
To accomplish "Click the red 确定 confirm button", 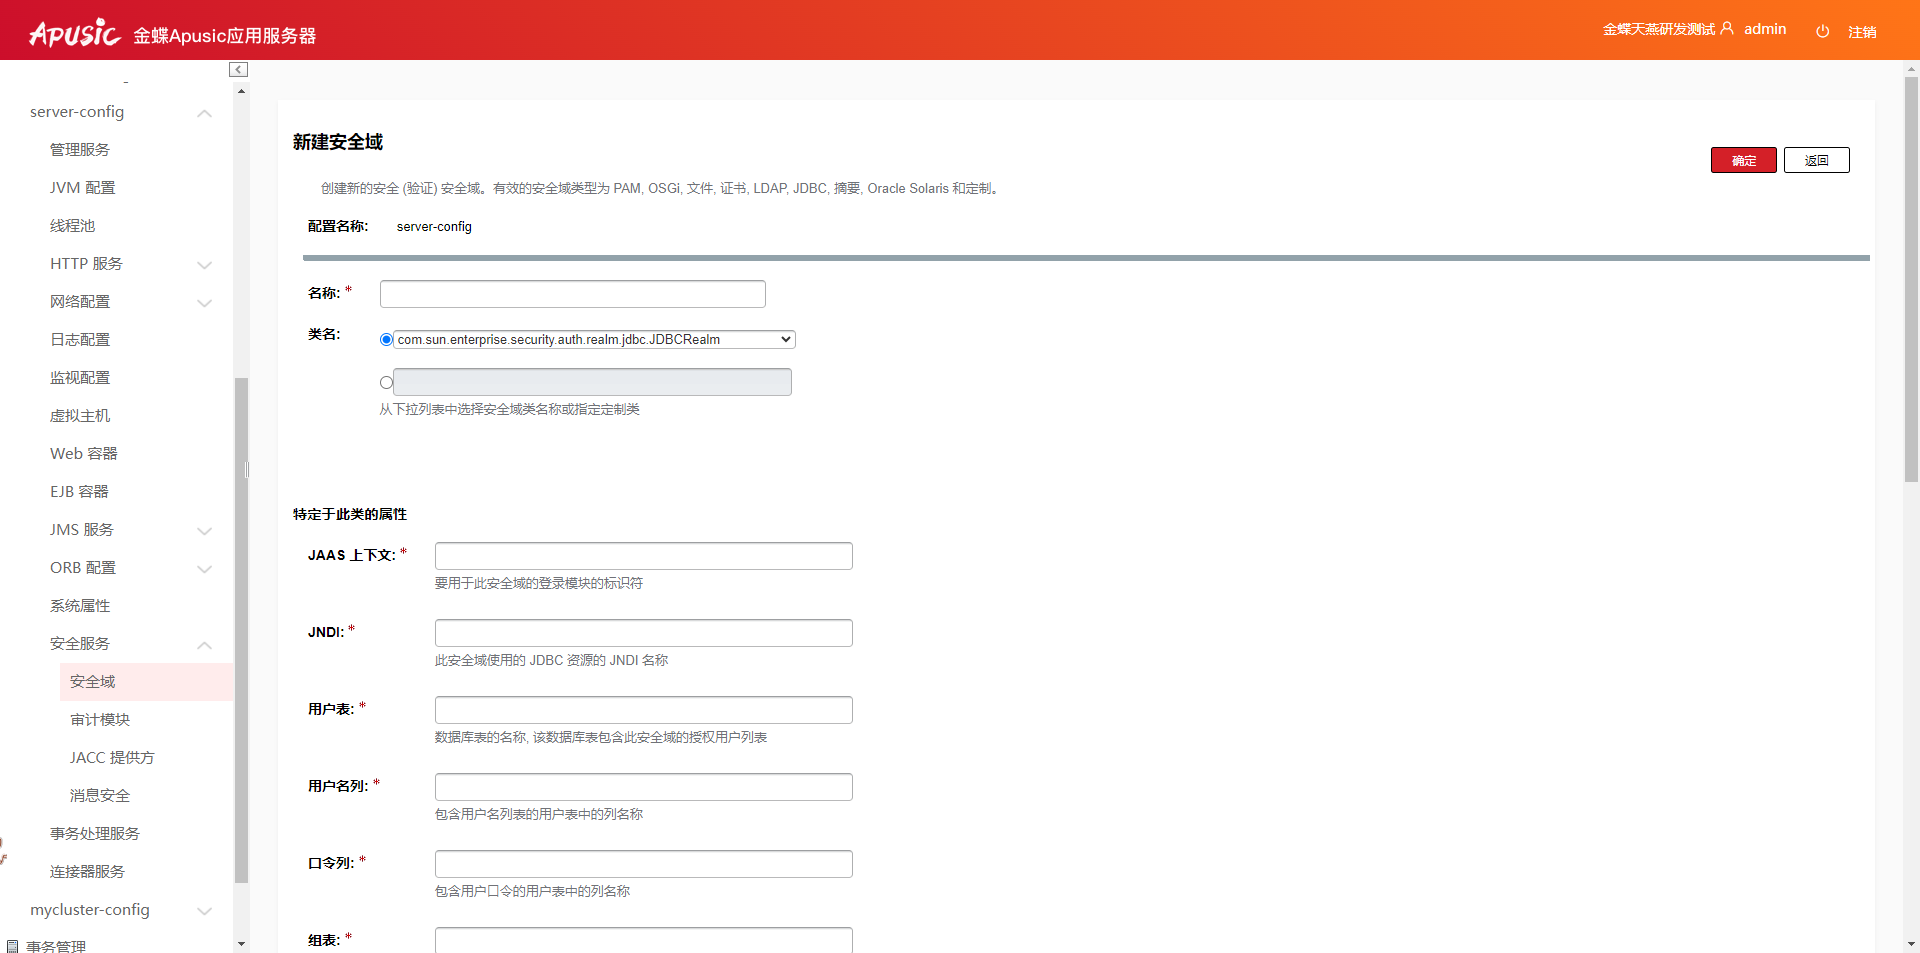I will coord(1743,160).
